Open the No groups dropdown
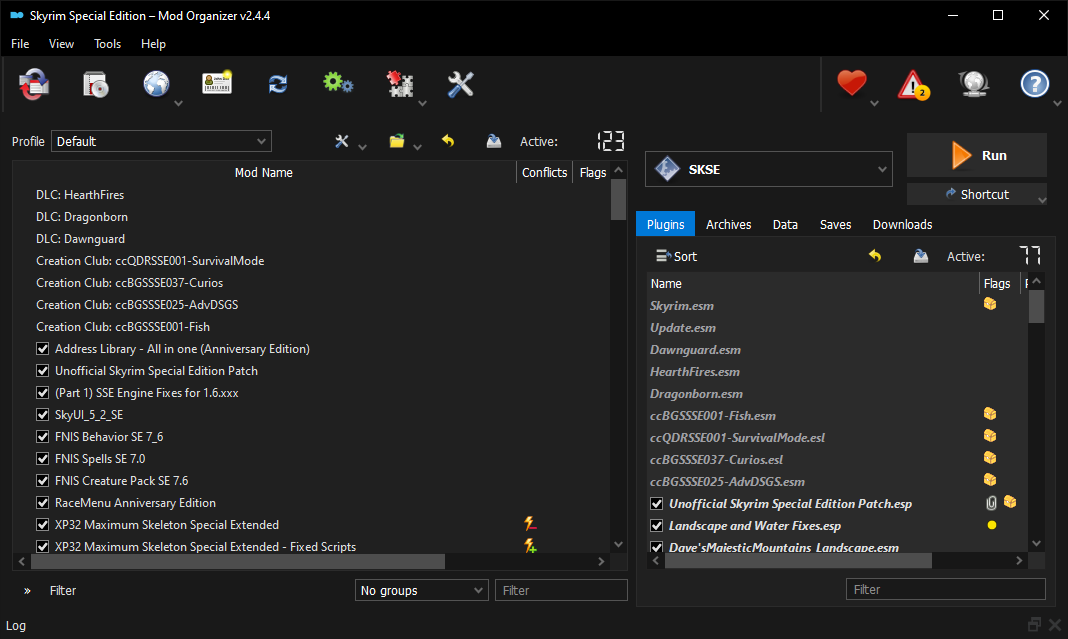Screen dimensions: 1068x639 coord(422,590)
